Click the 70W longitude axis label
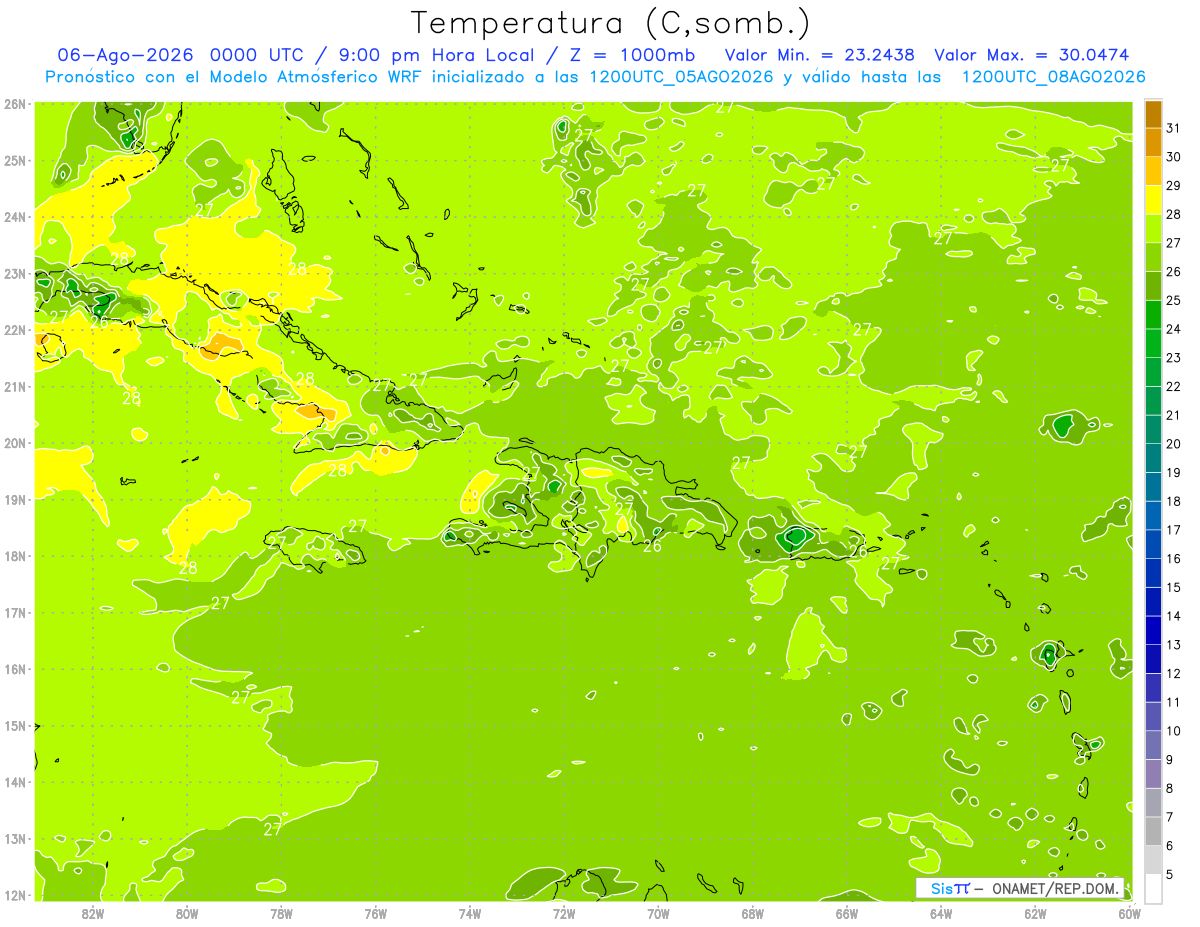Screen dimensions: 1200x927 point(658,913)
